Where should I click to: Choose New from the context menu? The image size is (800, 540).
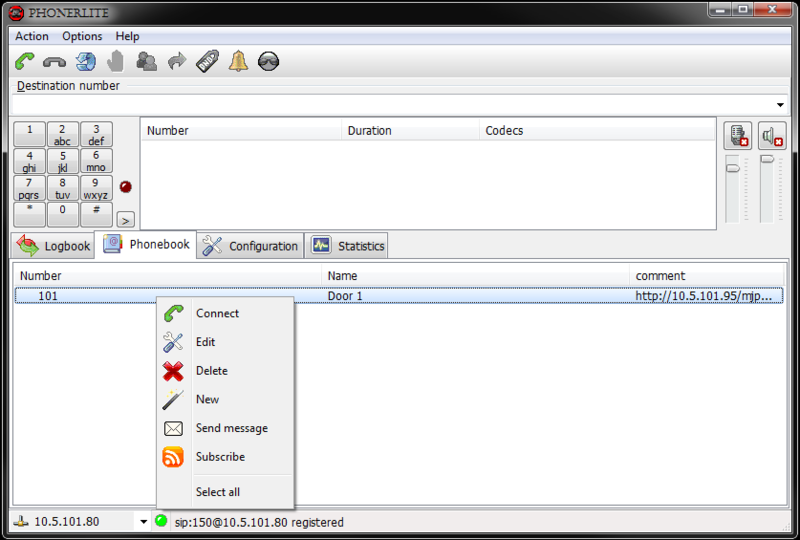(x=225, y=399)
